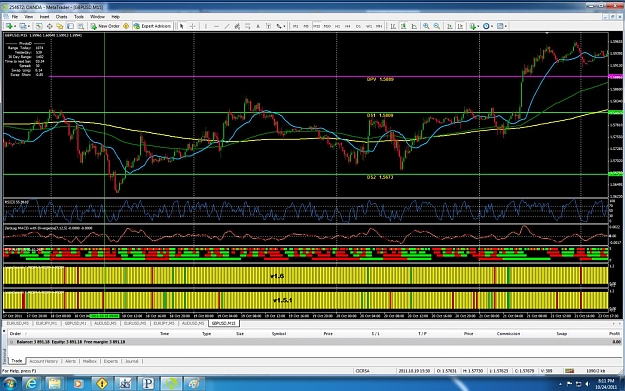The height and width of the screenshot is (391, 625).
Task: Open the Tools menu
Action: pyautogui.click(x=79, y=17)
